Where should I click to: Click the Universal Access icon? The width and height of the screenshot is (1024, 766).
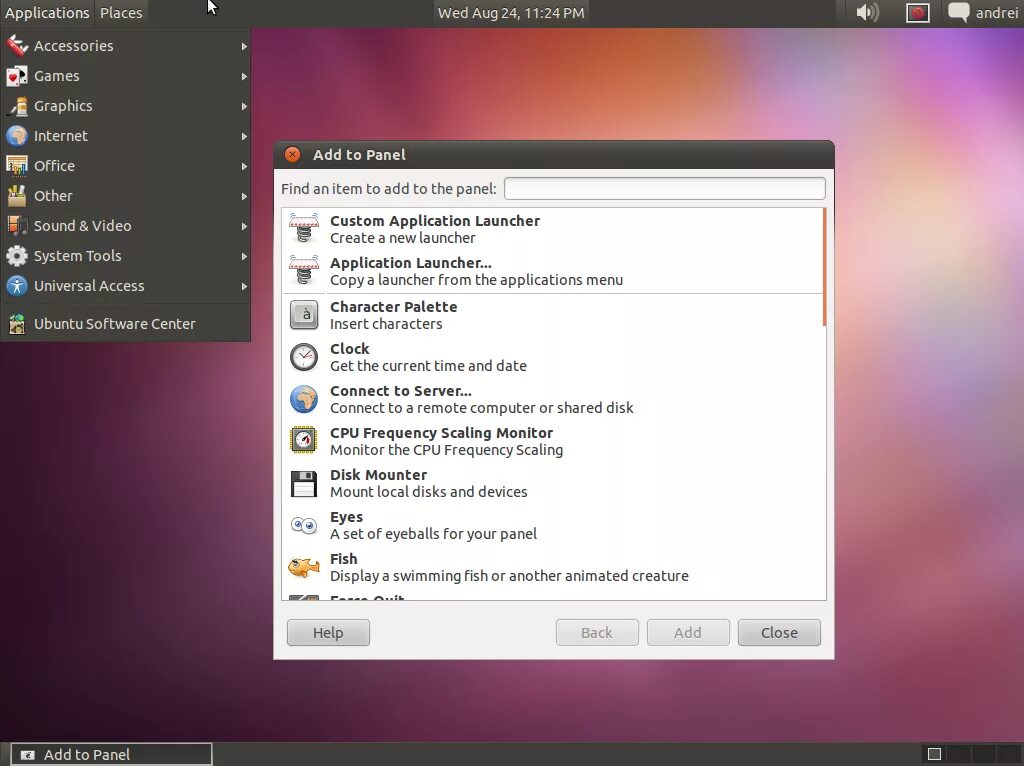click(17, 286)
